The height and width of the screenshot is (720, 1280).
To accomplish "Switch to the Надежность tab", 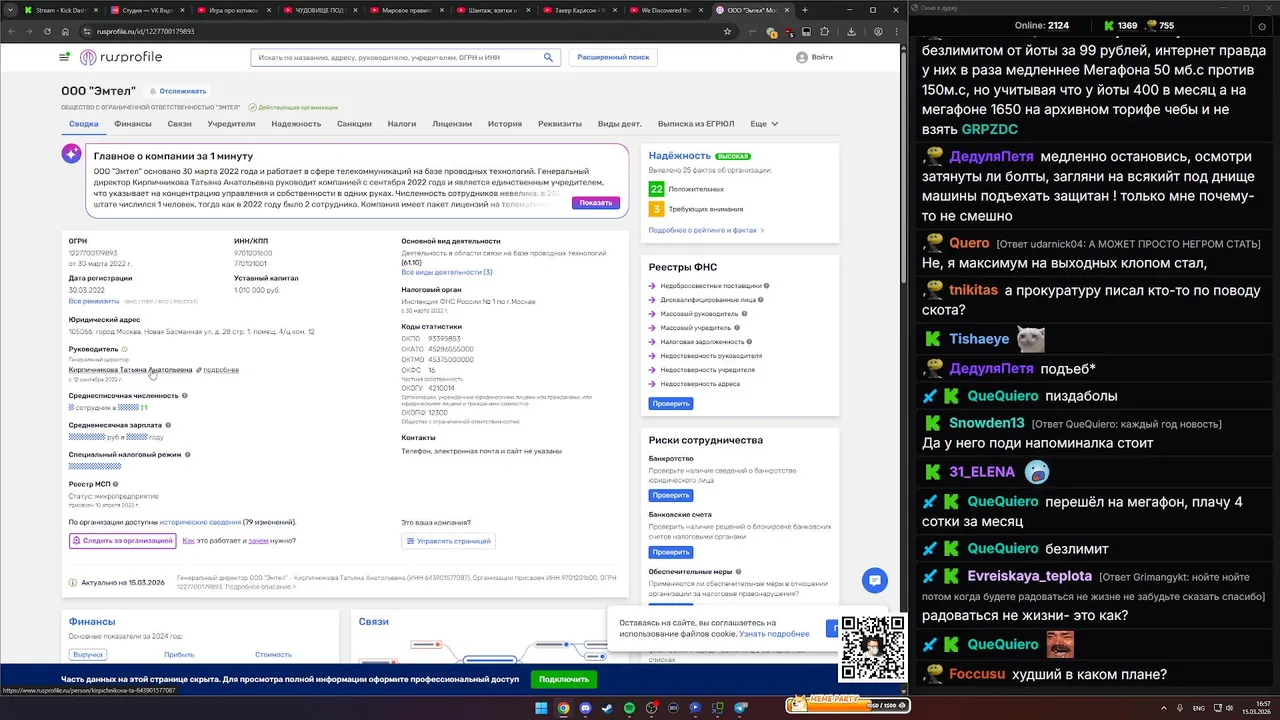I will [x=296, y=124].
